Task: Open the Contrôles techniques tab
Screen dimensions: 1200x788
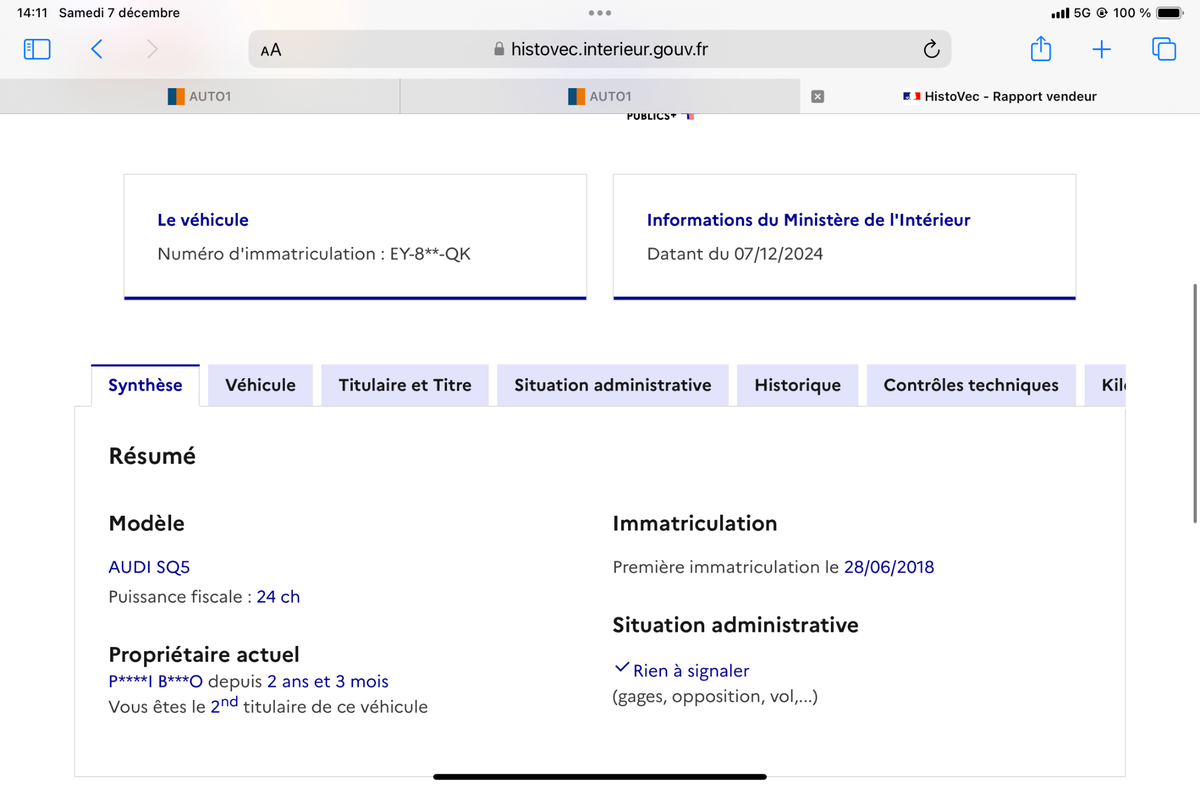Action: pyautogui.click(x=971, y=385)
